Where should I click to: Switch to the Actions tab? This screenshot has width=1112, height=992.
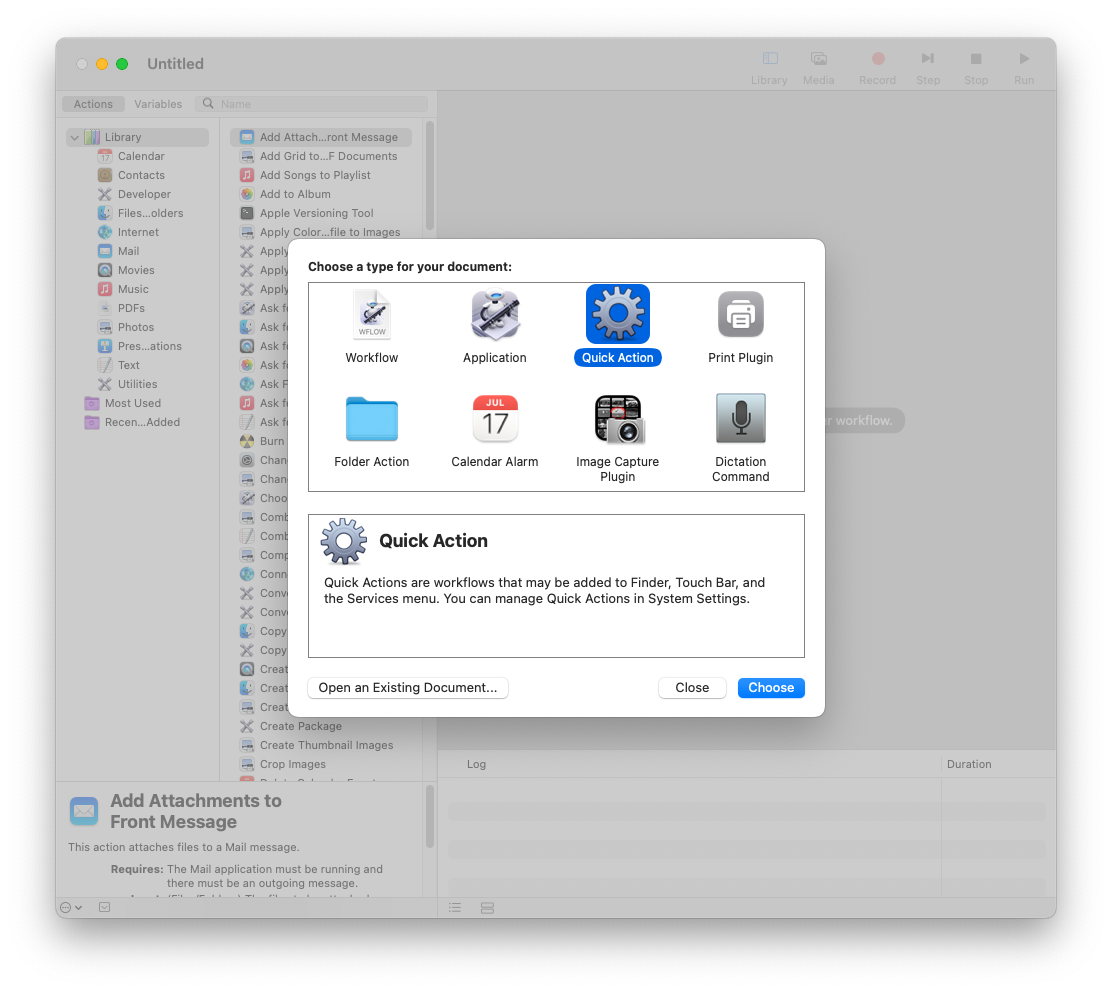(94, 104)
